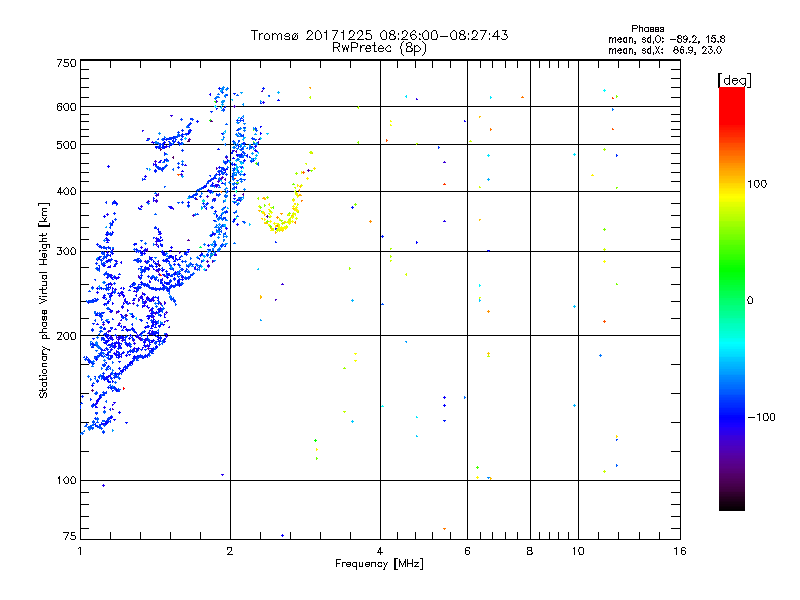Click the y-axis label "750"
This screenshot has width=800, height=600.
click(x=66, y=63)
